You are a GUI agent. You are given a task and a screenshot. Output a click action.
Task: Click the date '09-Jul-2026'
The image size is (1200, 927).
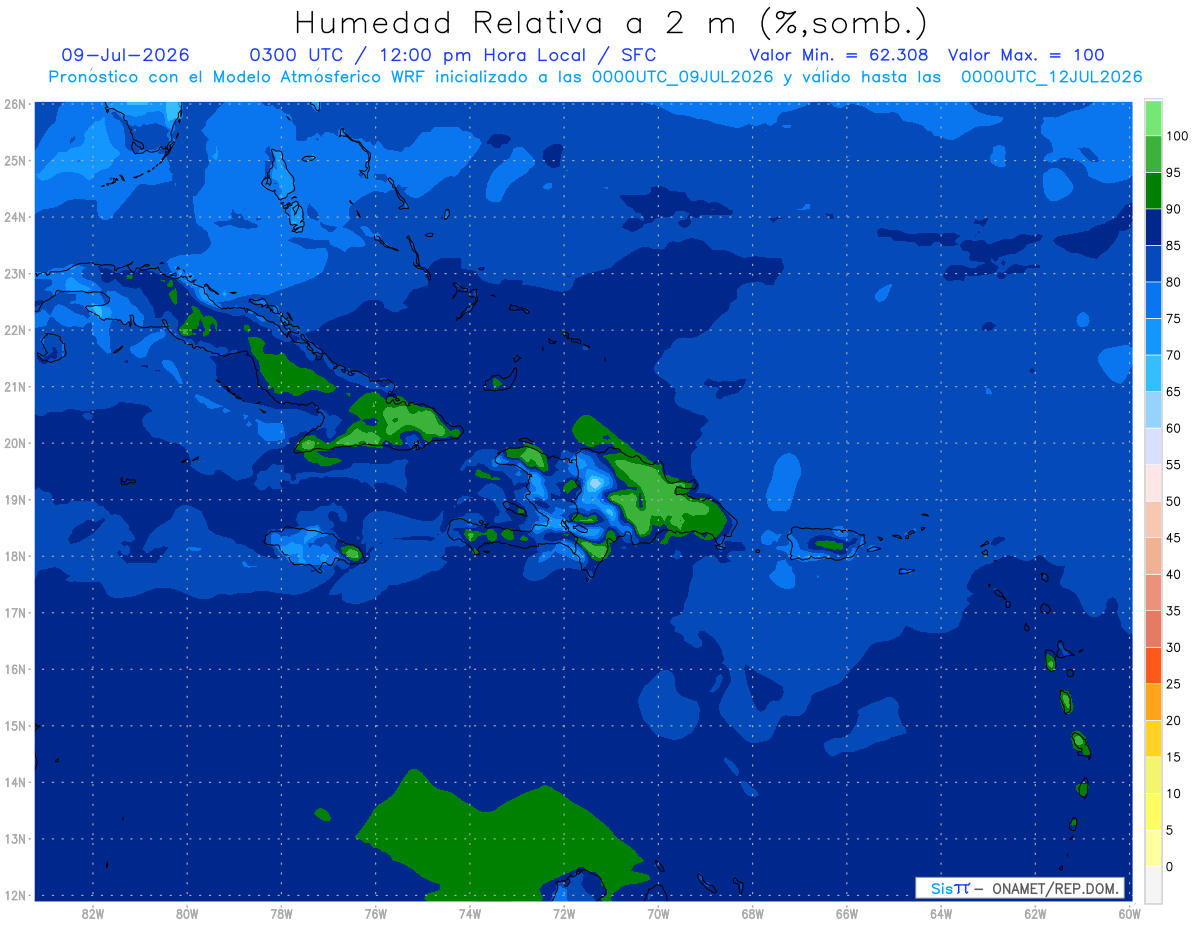tap(125, 55)
